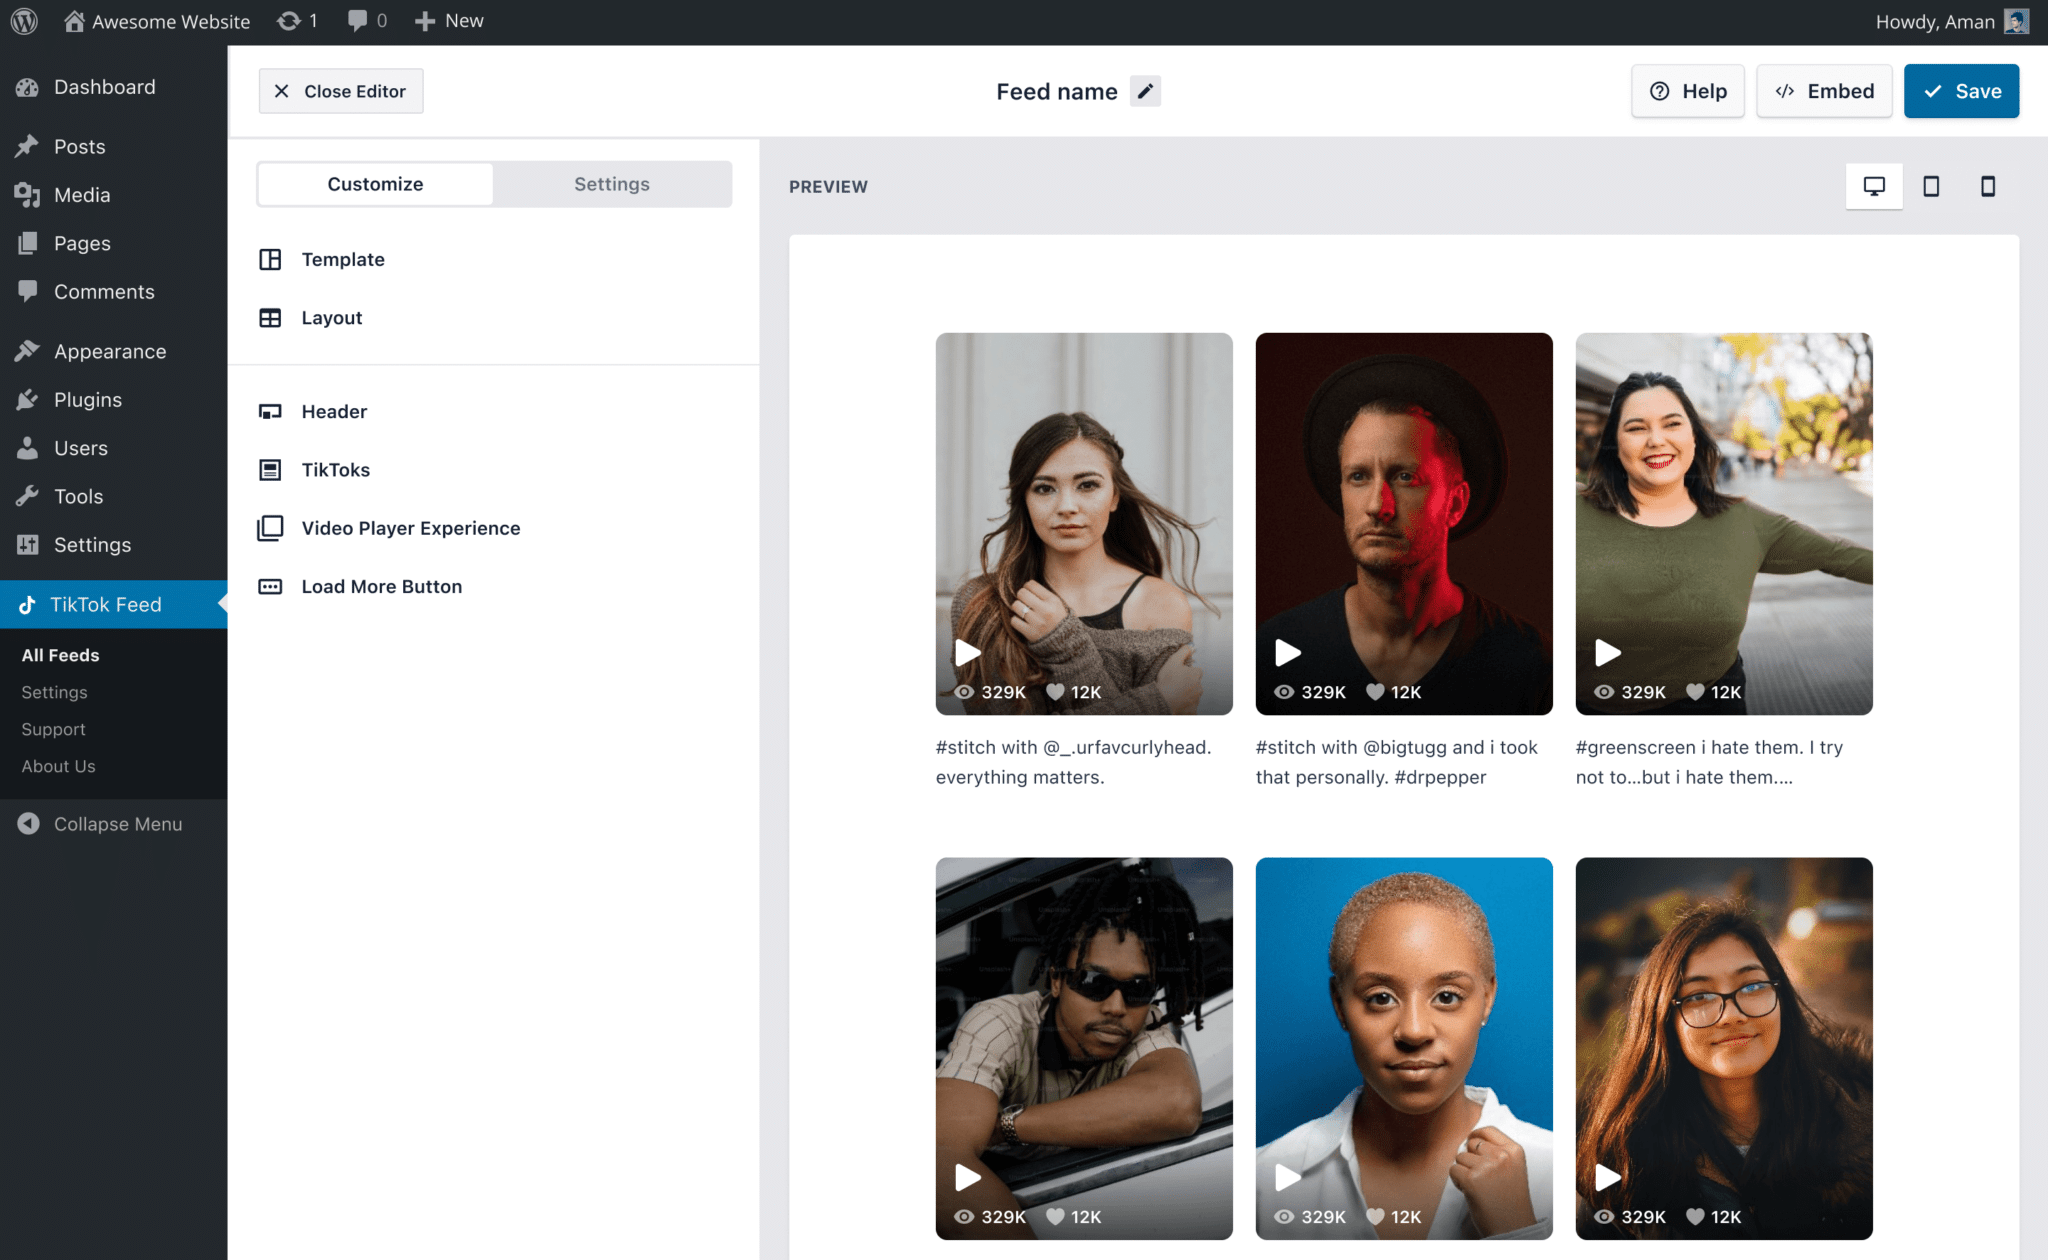The image size is (2048, 1260).
Task: Click the Embed button
Action: click(x=1823, y=91)
